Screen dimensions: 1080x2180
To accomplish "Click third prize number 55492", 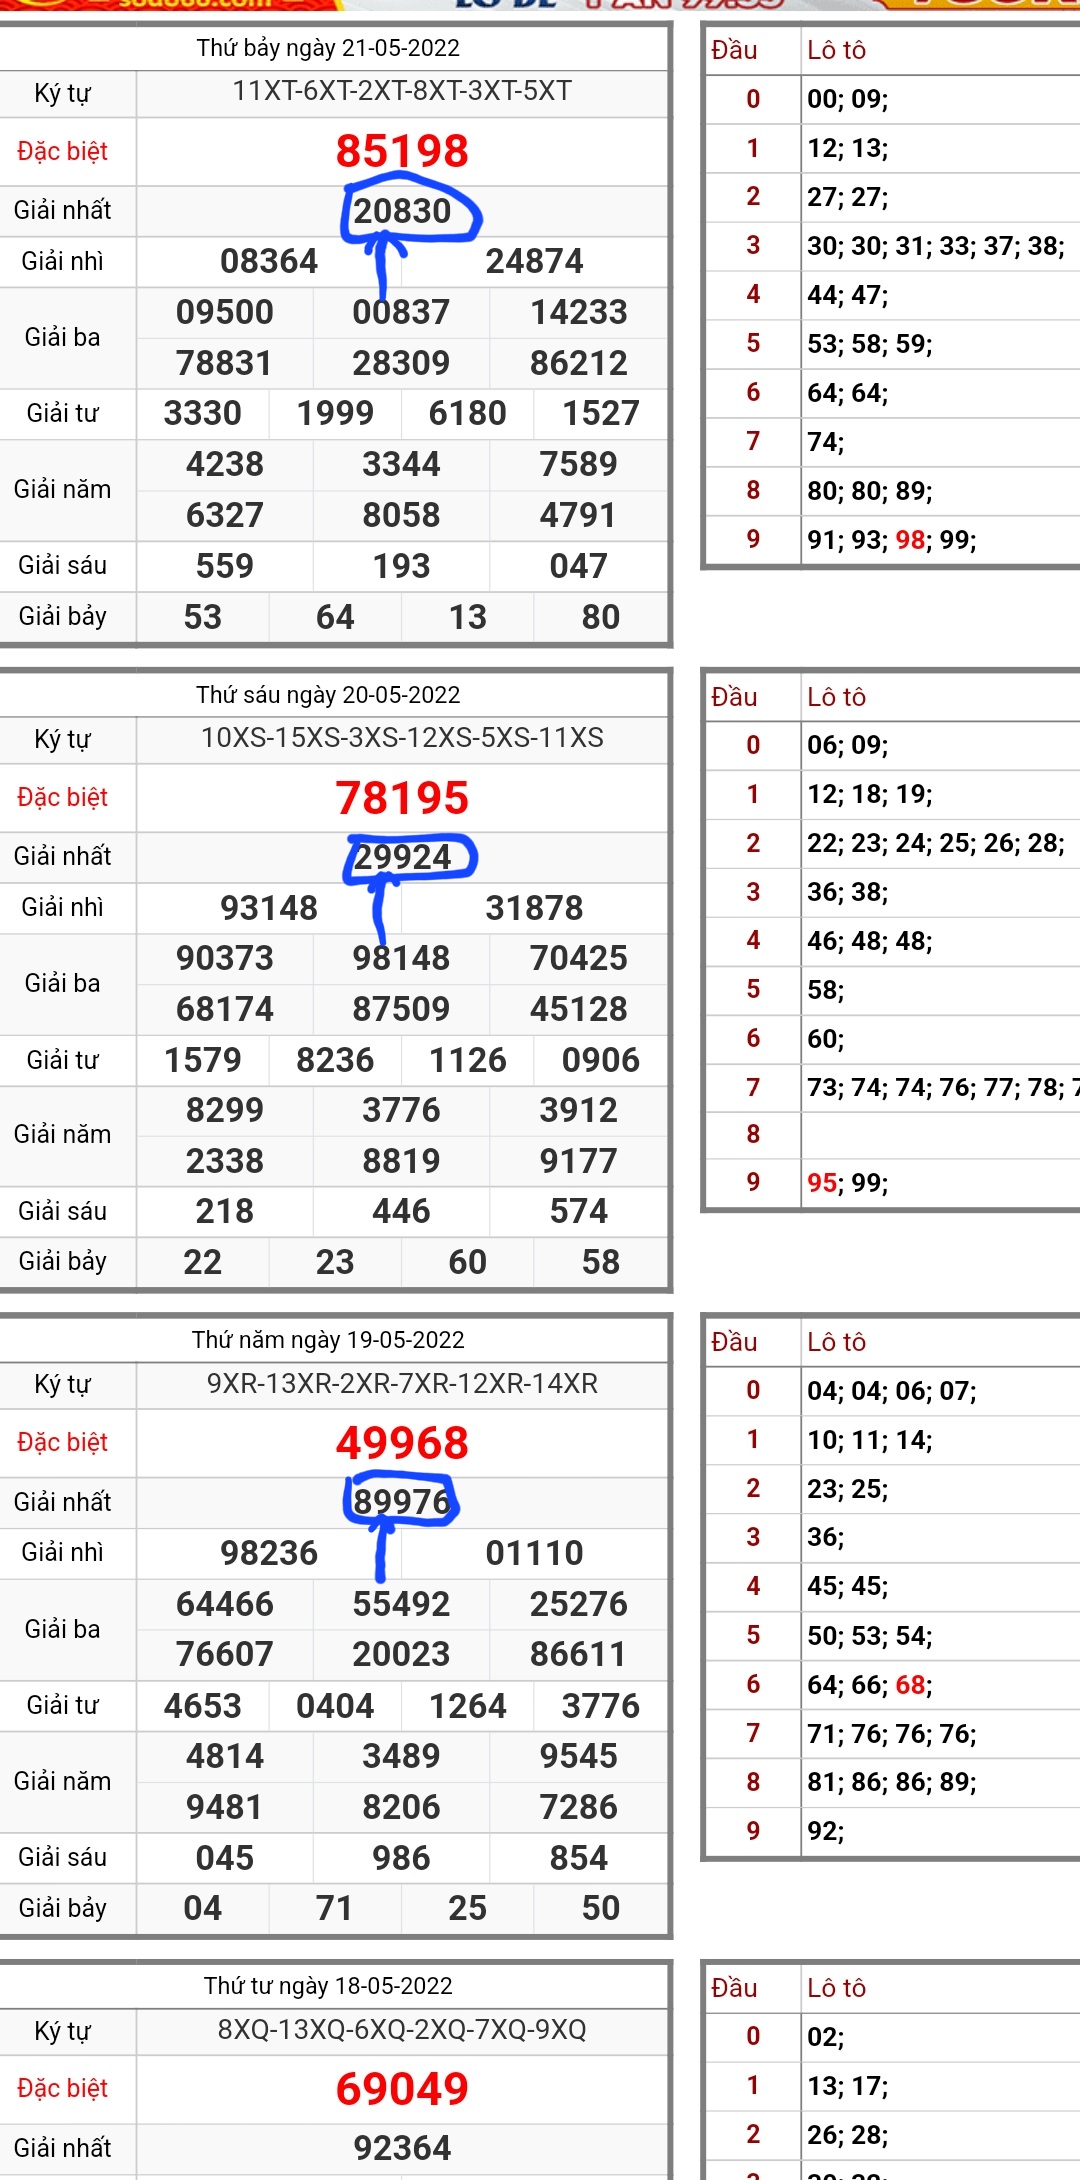I will 401,1604.
